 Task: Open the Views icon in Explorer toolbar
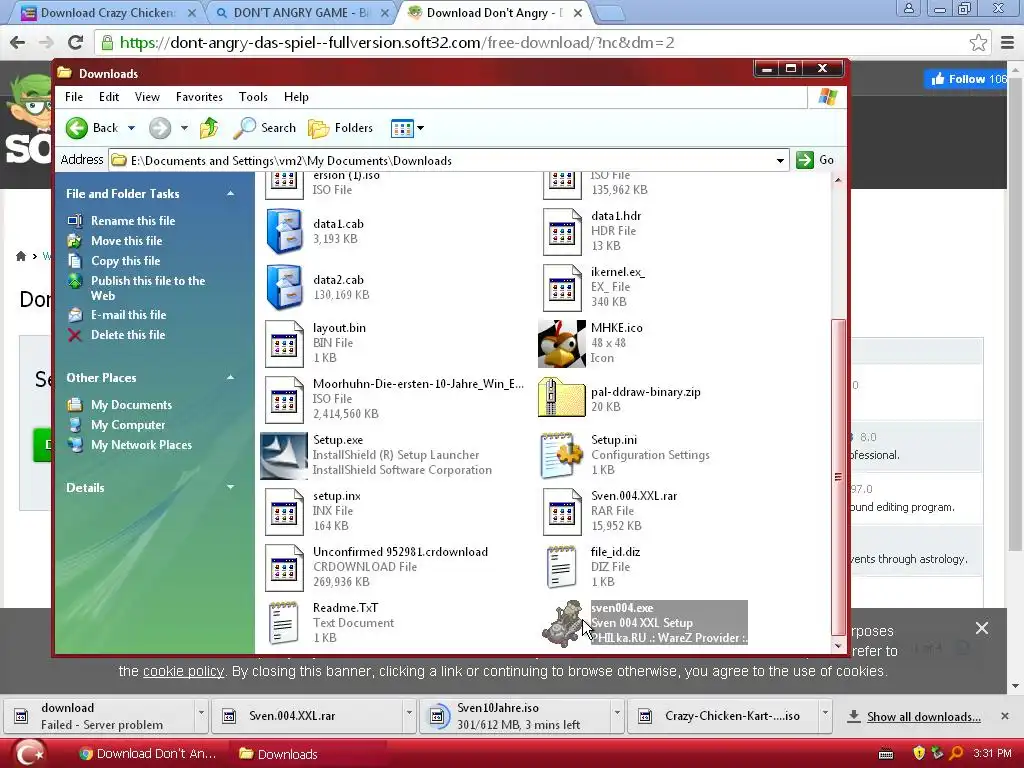[402, 129]
